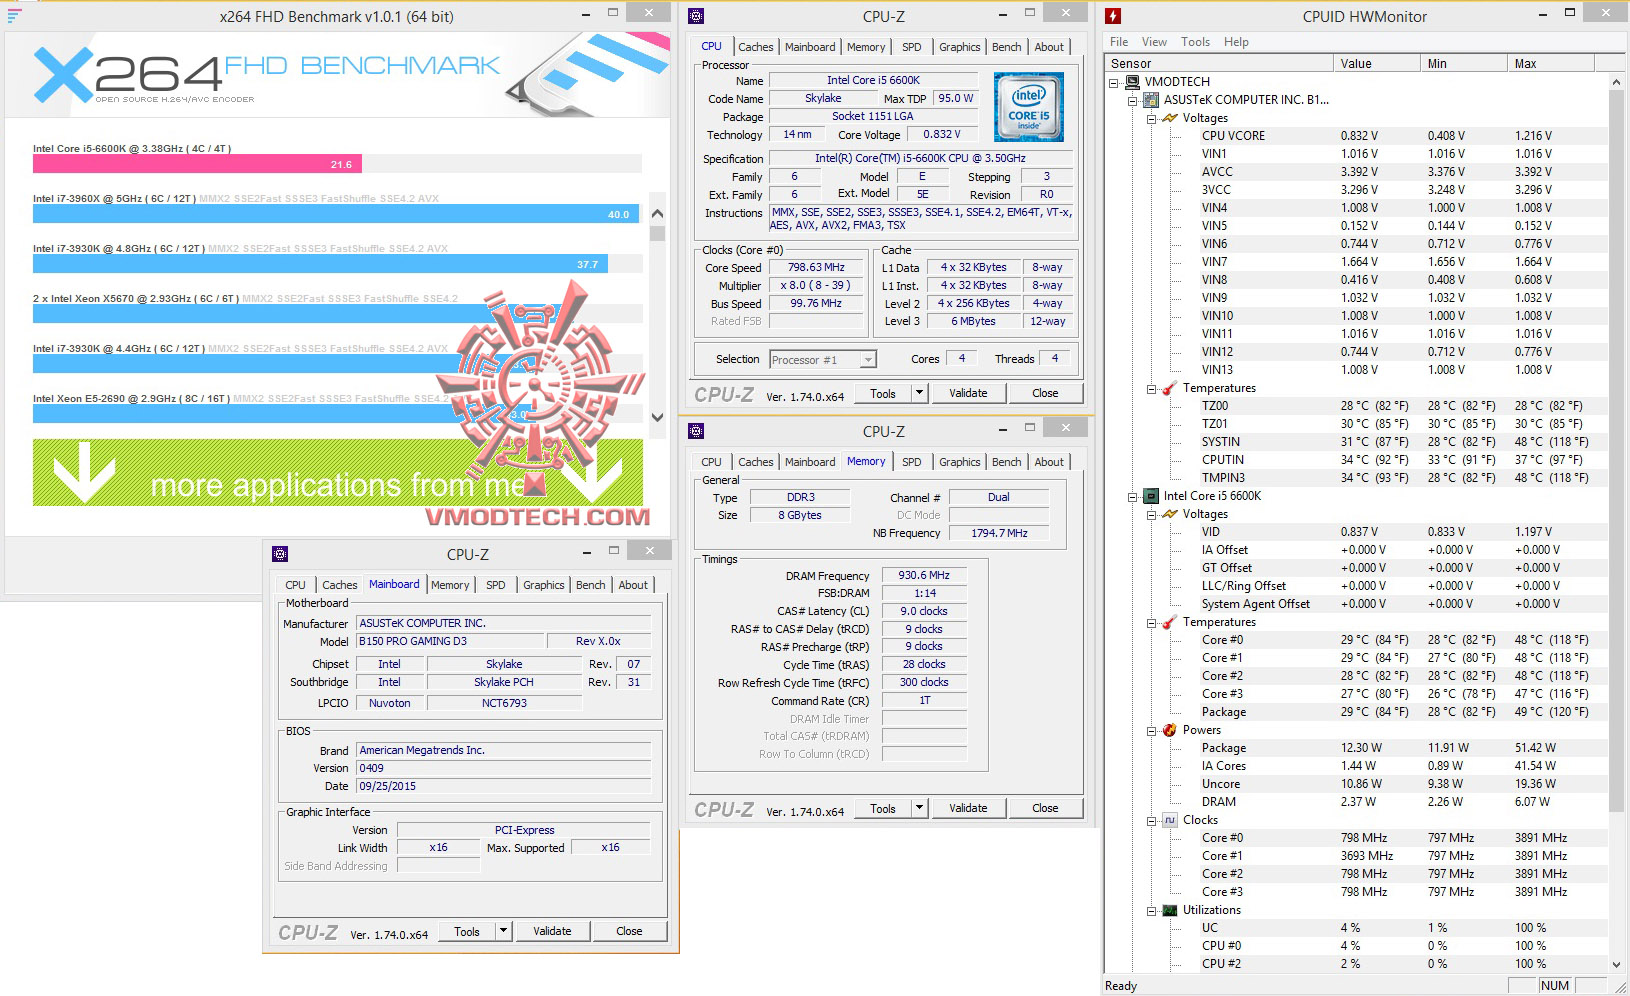The image size is (1630, 996).
Task: Click the x264 results list scroll-up arrow
Action: (657, 213)
